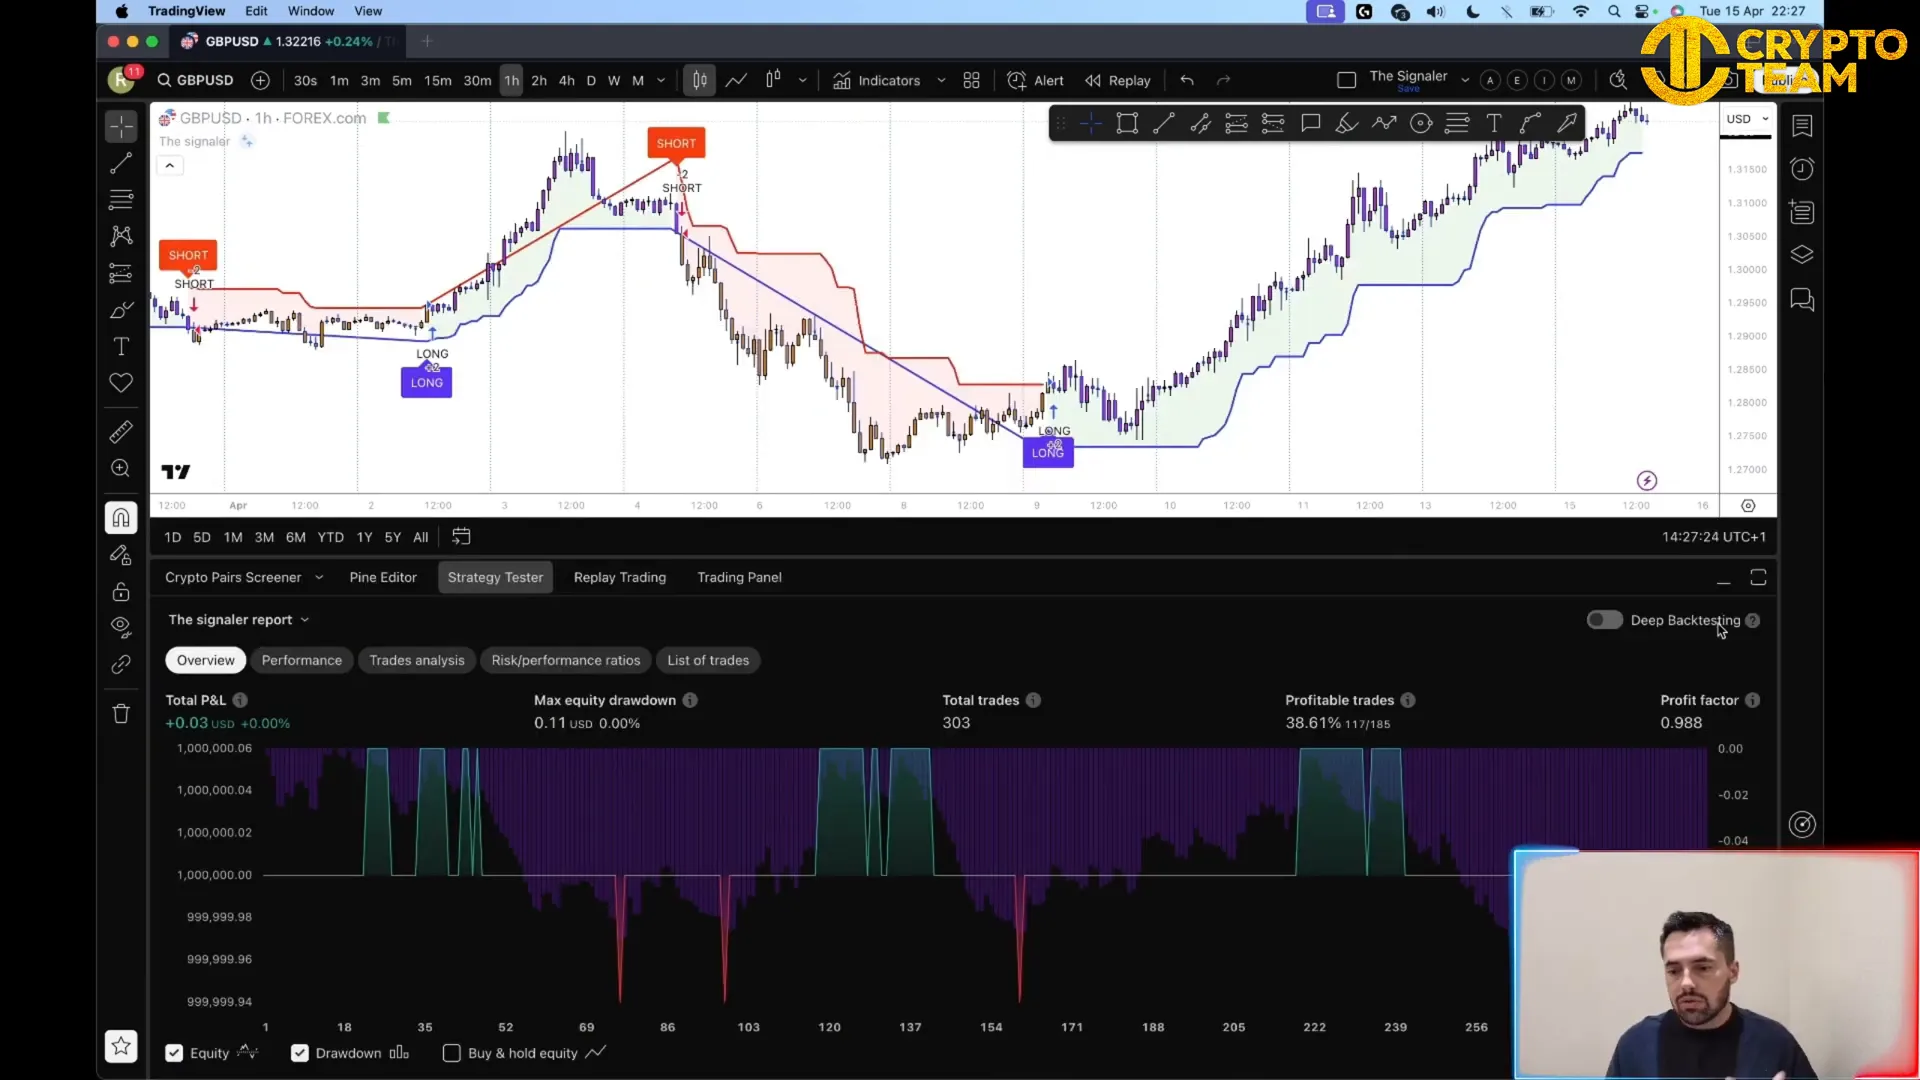Select the Strategy Tester tab
The image size is (1920, 1080).
point(495,578)
